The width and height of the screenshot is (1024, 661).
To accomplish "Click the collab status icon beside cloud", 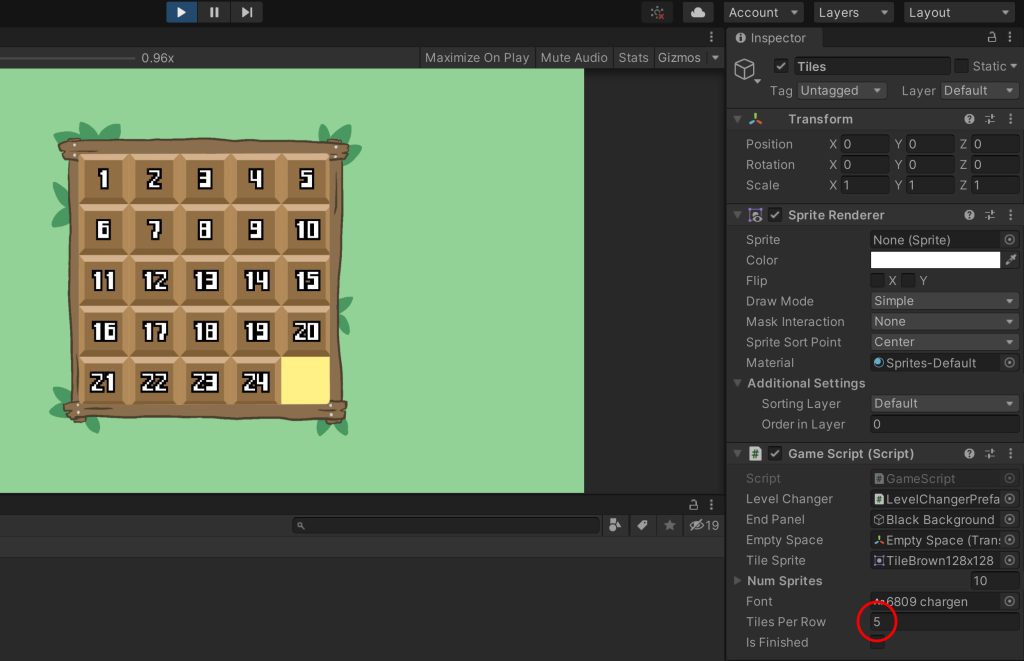I will click(x=657, y=12).
